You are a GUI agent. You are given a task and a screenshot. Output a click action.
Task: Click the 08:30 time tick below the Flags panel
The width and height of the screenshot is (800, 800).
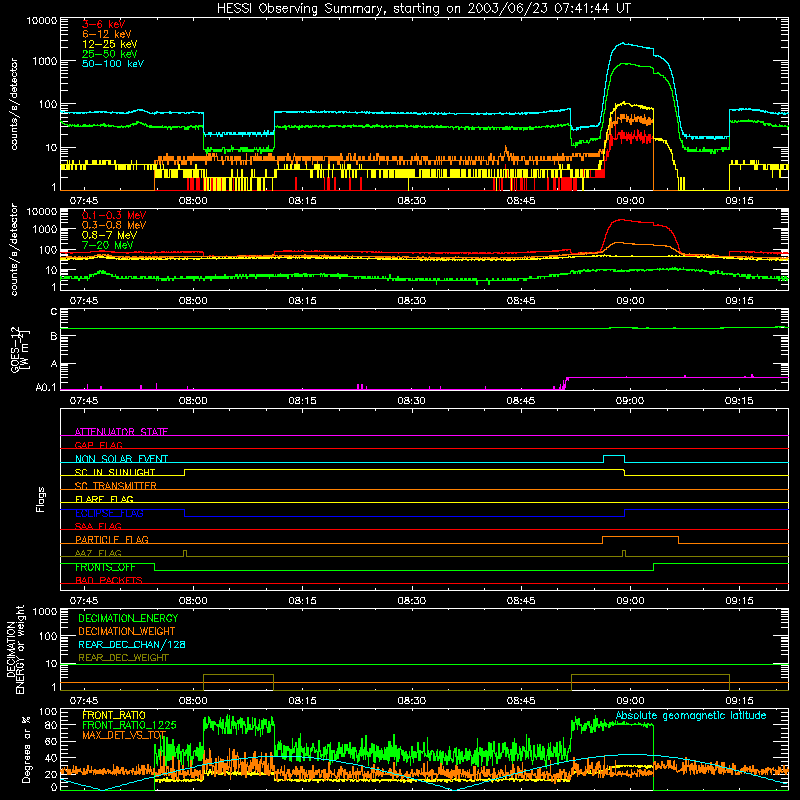pyautogui.click(x=411, y=601)
